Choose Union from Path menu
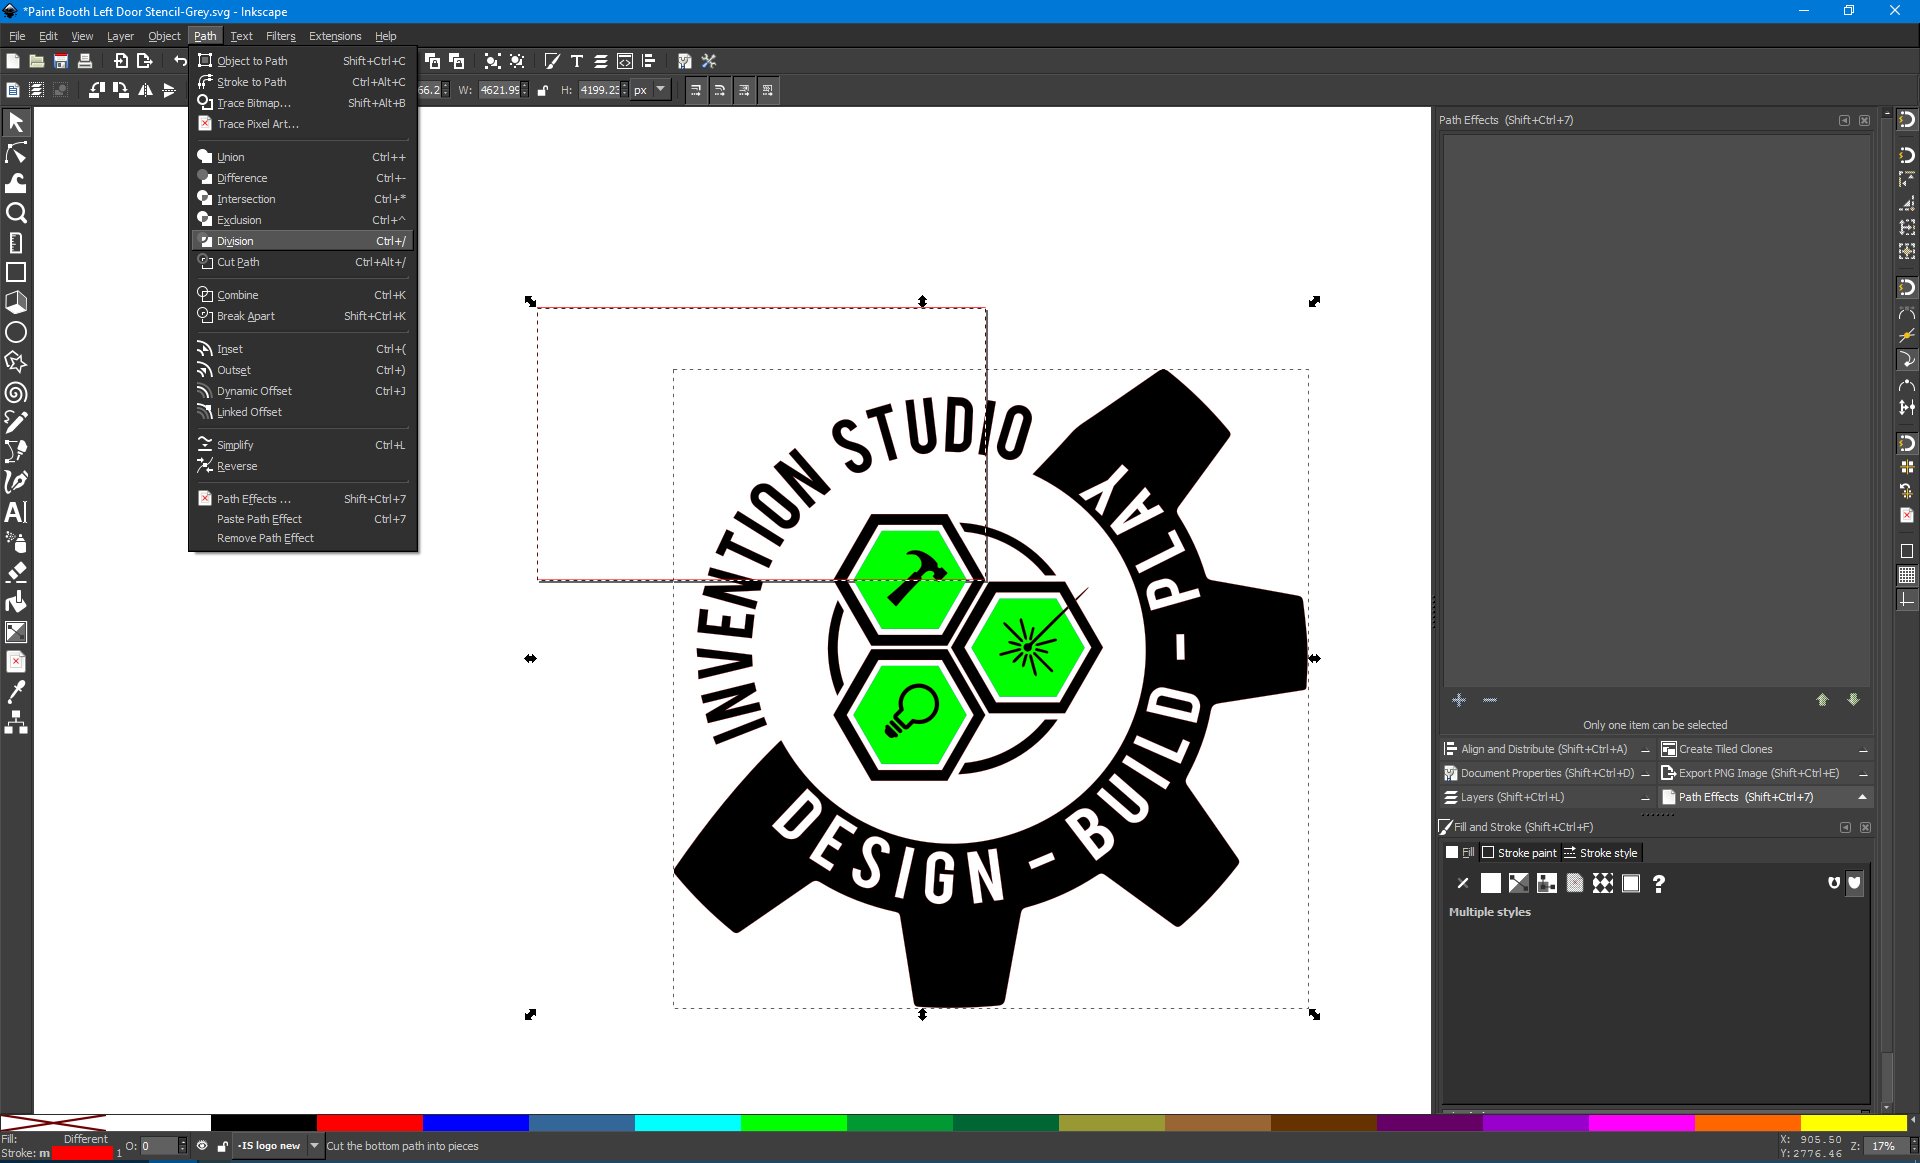This screenshot has width=1920, height=1163. [x=302, y=157]
